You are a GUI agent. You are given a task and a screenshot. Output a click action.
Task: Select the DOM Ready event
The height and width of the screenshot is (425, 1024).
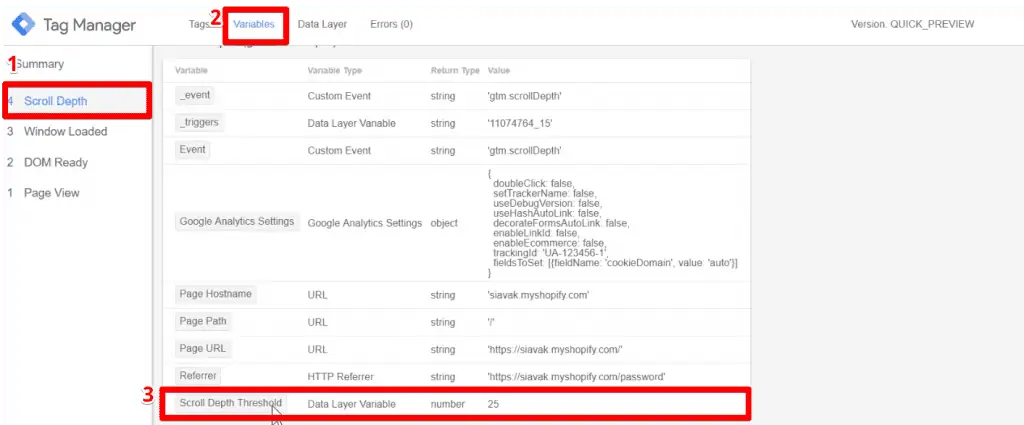(56, 162)
